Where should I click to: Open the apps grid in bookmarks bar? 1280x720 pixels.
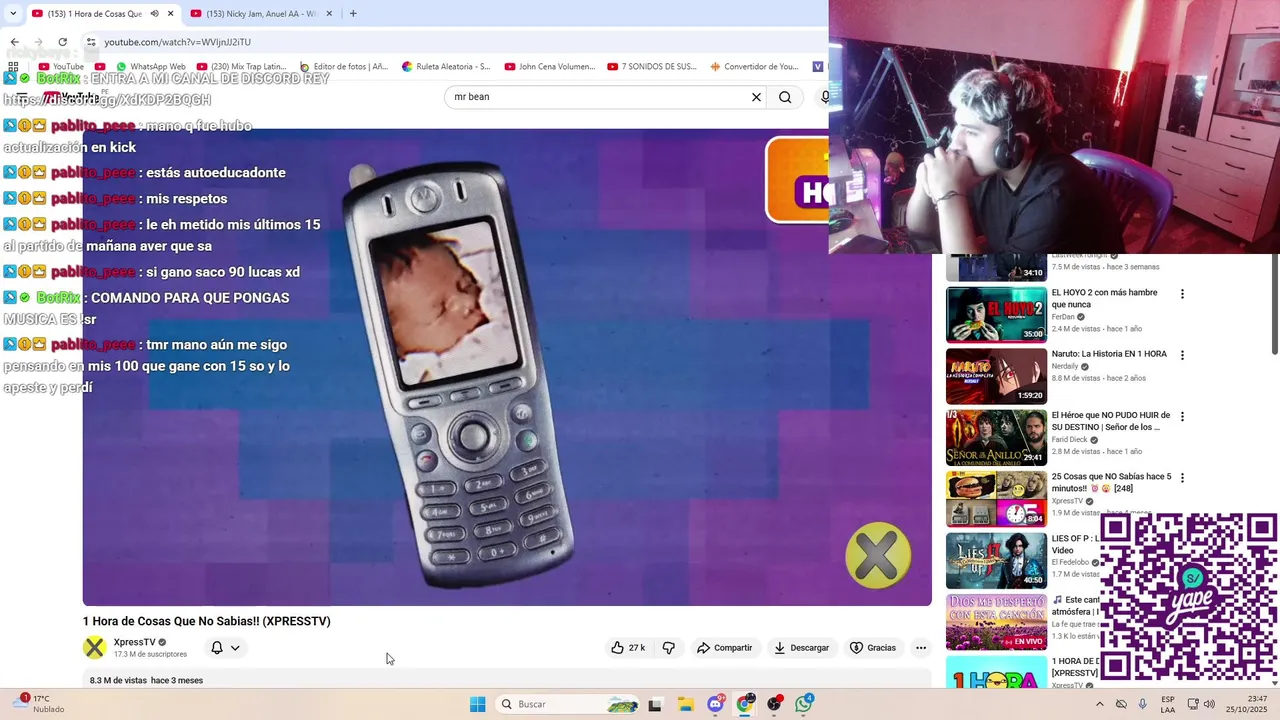coord(13,67)
